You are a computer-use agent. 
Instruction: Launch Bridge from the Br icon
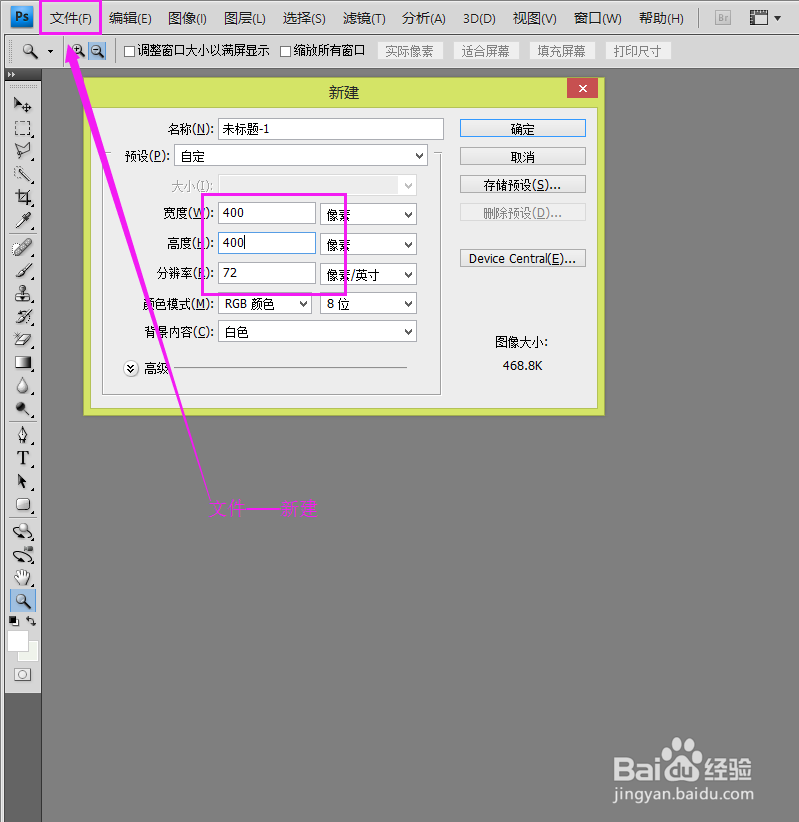coord(723,18)
